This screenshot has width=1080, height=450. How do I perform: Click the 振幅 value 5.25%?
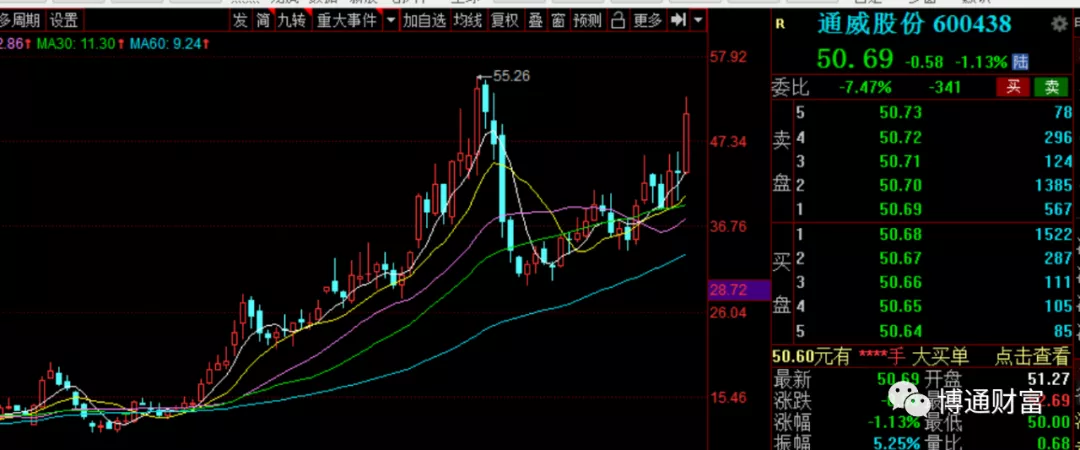tap(899, 442)
